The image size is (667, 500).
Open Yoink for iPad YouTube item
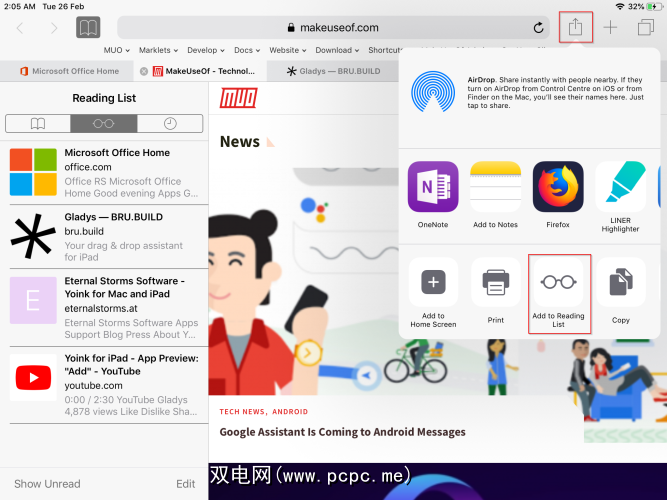(104, 385)
